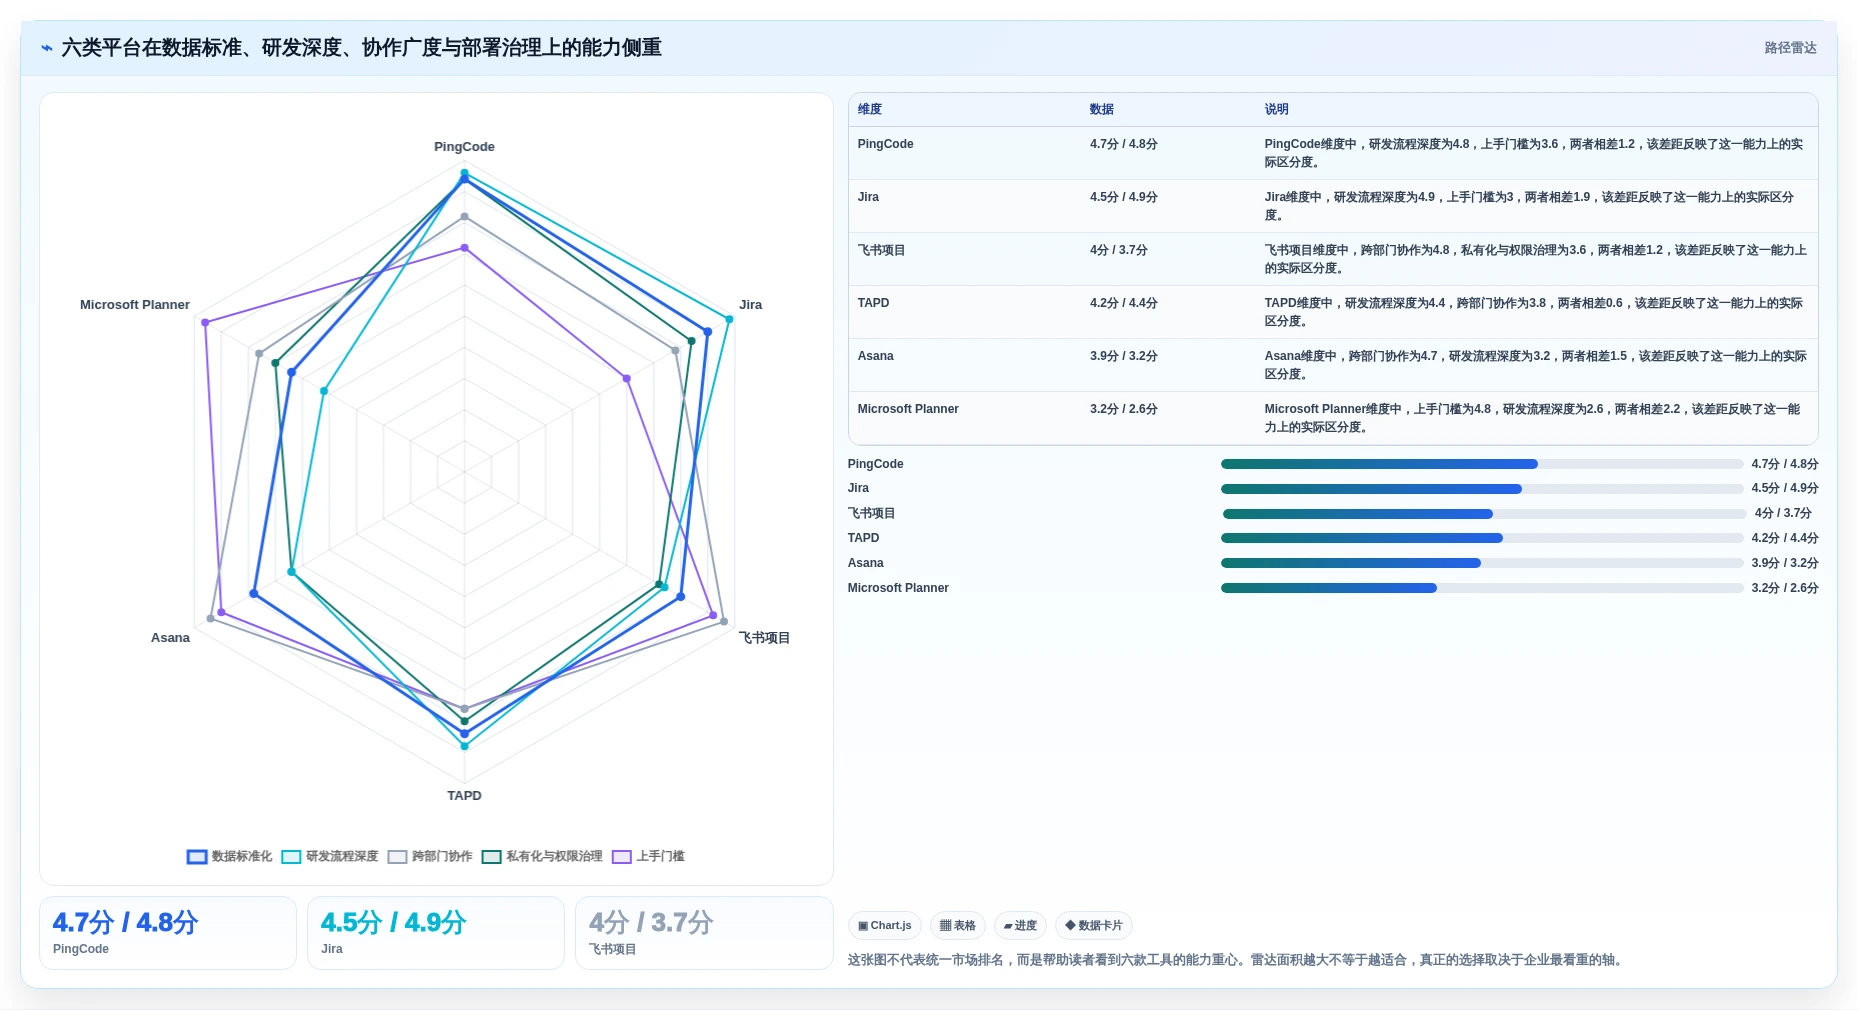The width and height of the screenshot is (1858, 1010).
Task: Select the Microsoft Planner table row name
Action: coord(908,409)
